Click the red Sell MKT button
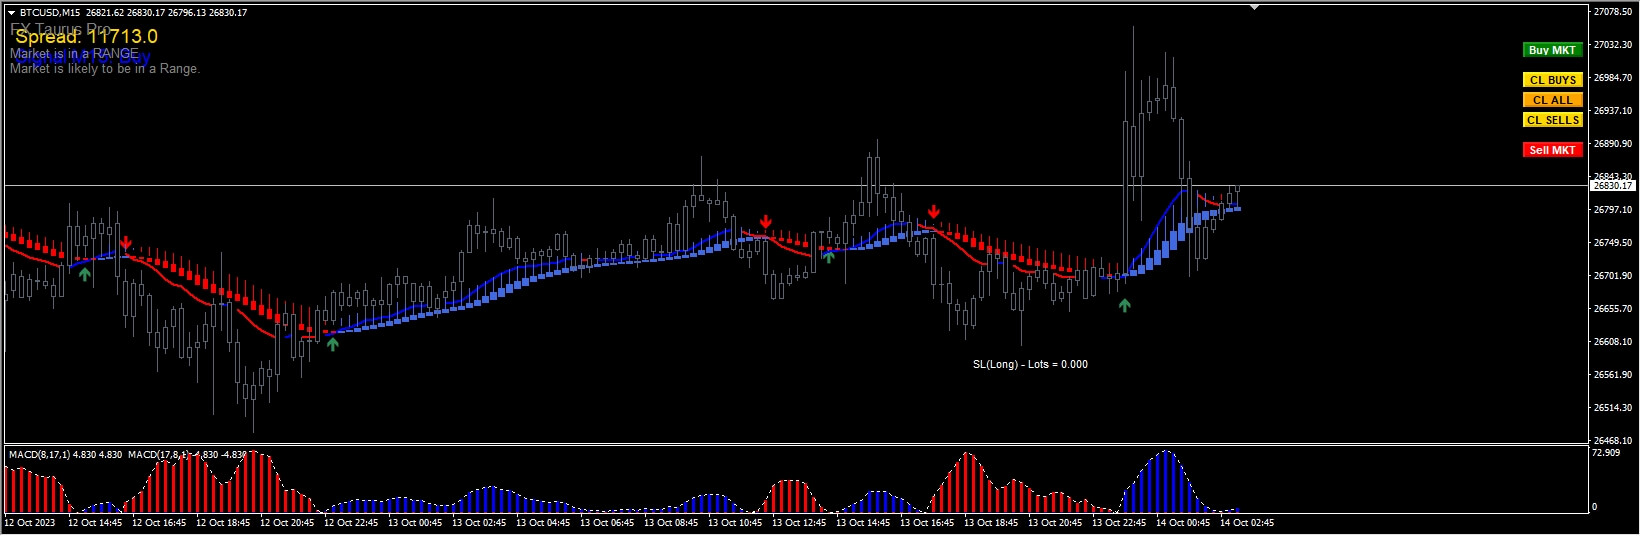 (1552, 150)
